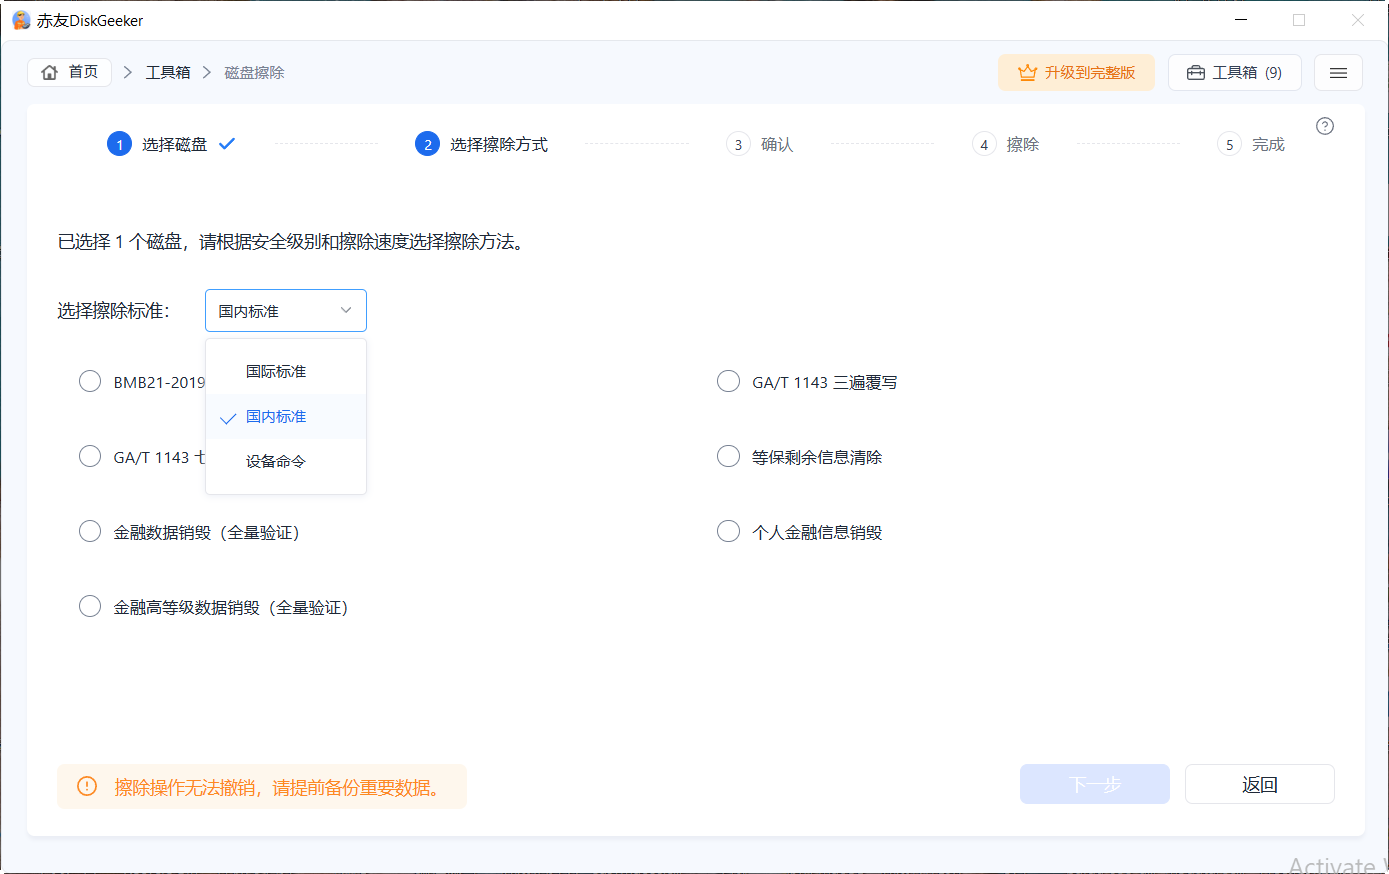The height and width of the screenshot is (874, 1389).
Task: Click 升级到完整版 upgrade button
Action: point(1076,73)
